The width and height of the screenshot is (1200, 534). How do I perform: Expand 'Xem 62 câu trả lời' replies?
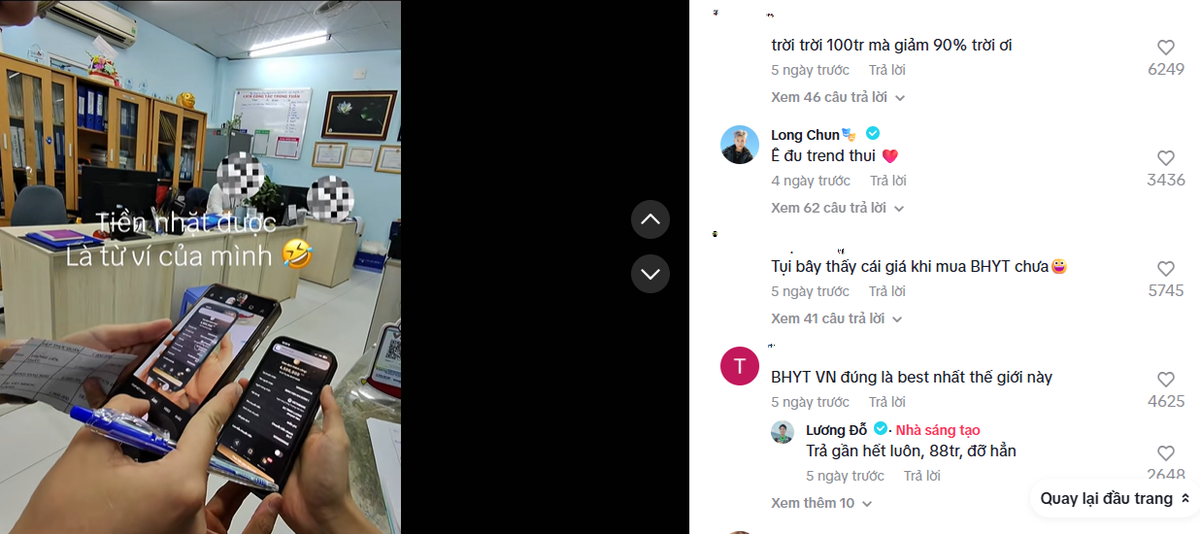pyautogui.click(x=838, y=208)
